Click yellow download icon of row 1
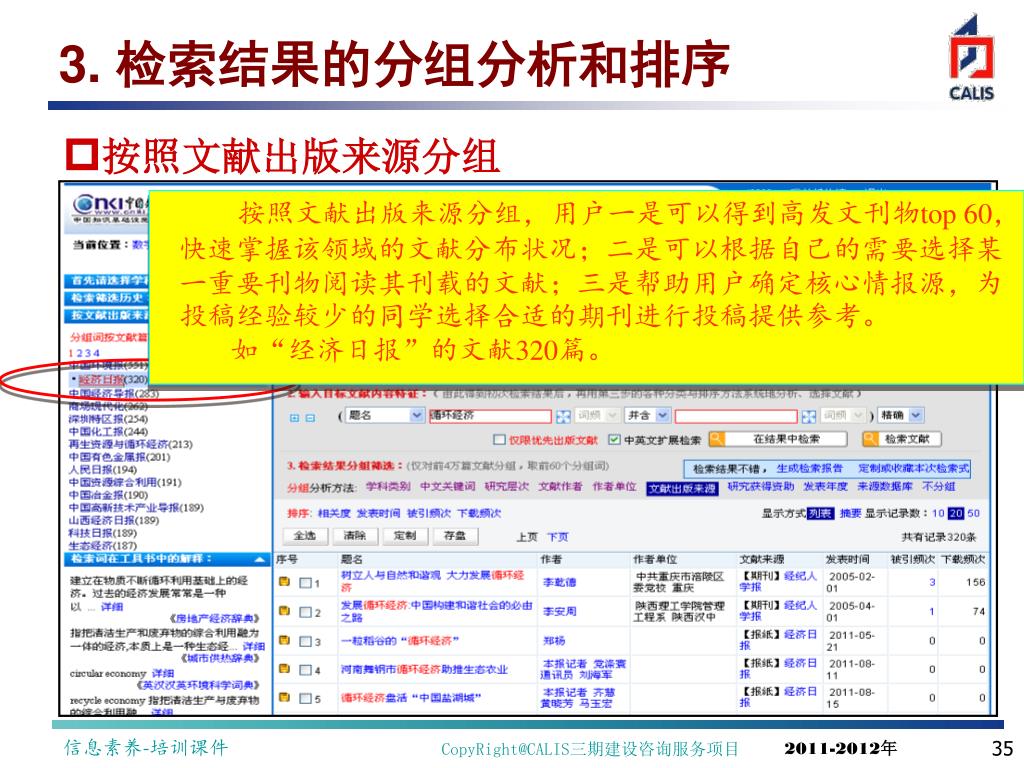 click(284, 581)
